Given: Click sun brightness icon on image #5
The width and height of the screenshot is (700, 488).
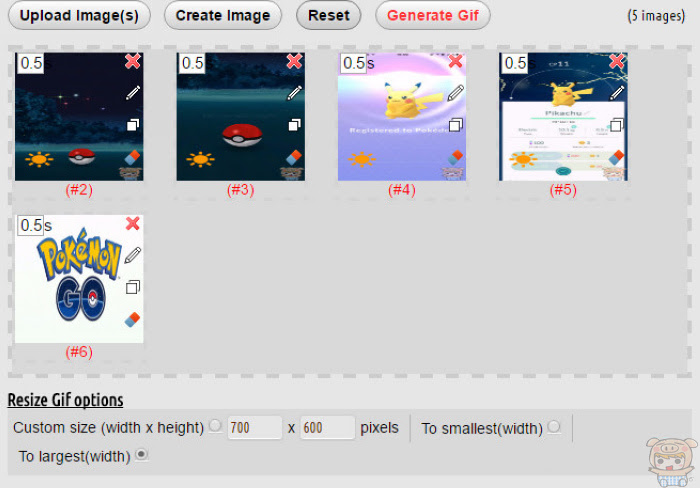Looking at the screenshot, I should (x=523, y=159).
